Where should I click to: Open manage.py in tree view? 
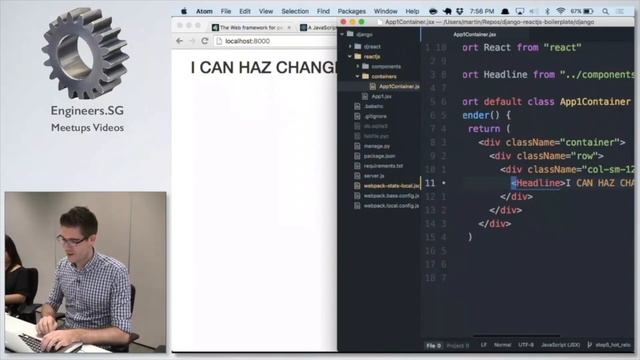pyautogui.click(x=377, y=146)
